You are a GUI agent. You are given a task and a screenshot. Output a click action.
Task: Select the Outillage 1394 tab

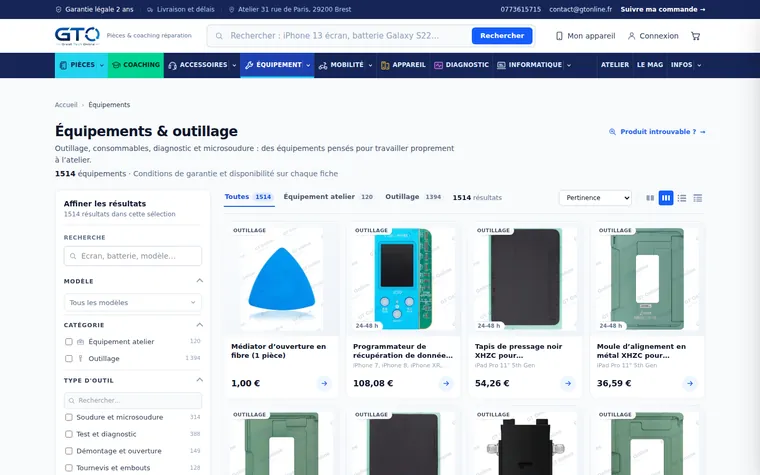pyautogui.click(x=413, y=197)
